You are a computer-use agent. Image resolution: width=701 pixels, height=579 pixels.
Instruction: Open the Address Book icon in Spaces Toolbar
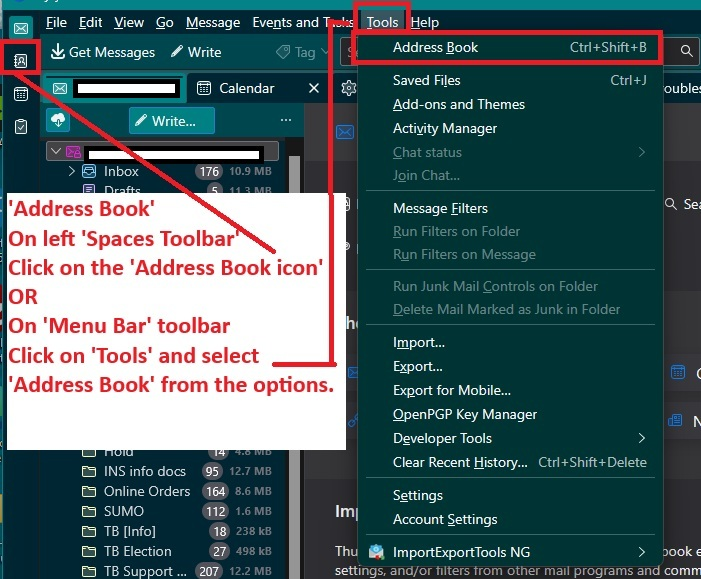click(x=21, y=60)
